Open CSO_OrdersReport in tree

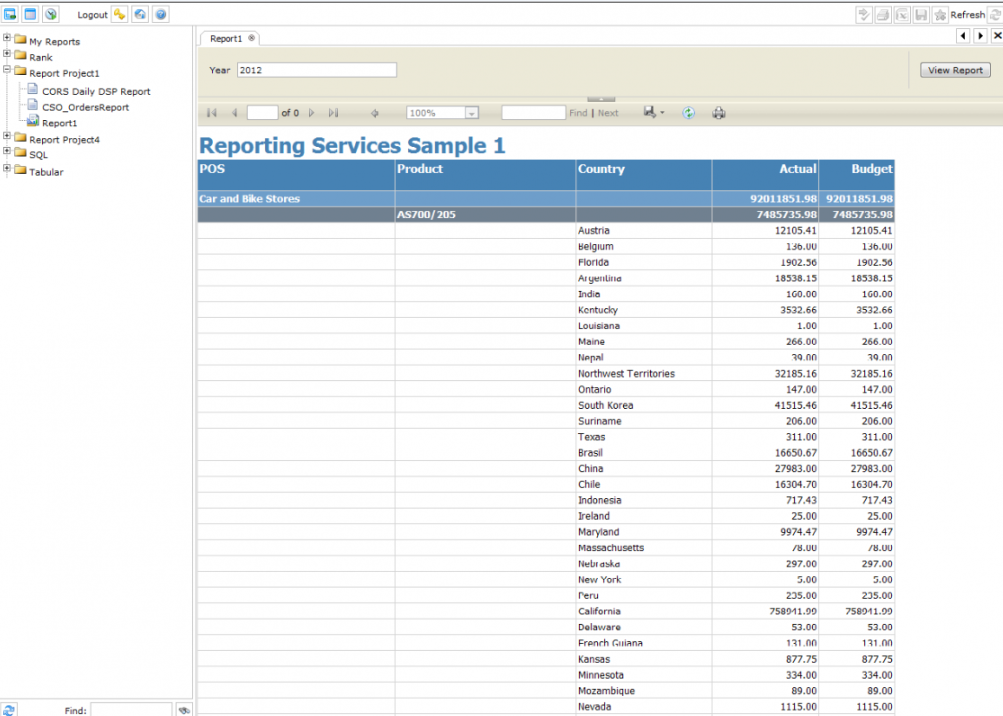(x=86, y=107)
